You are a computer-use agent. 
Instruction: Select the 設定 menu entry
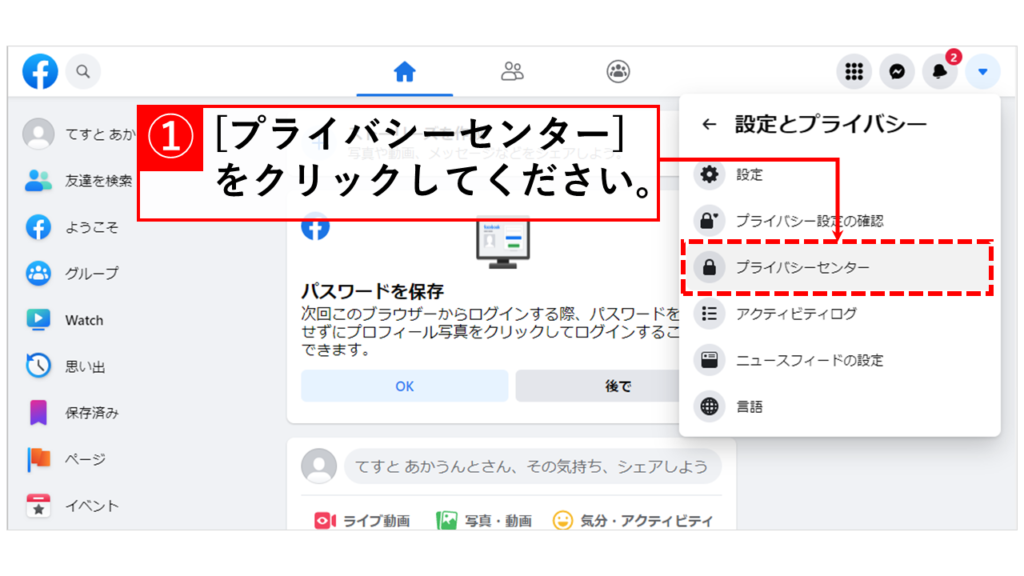coord(840,174)
